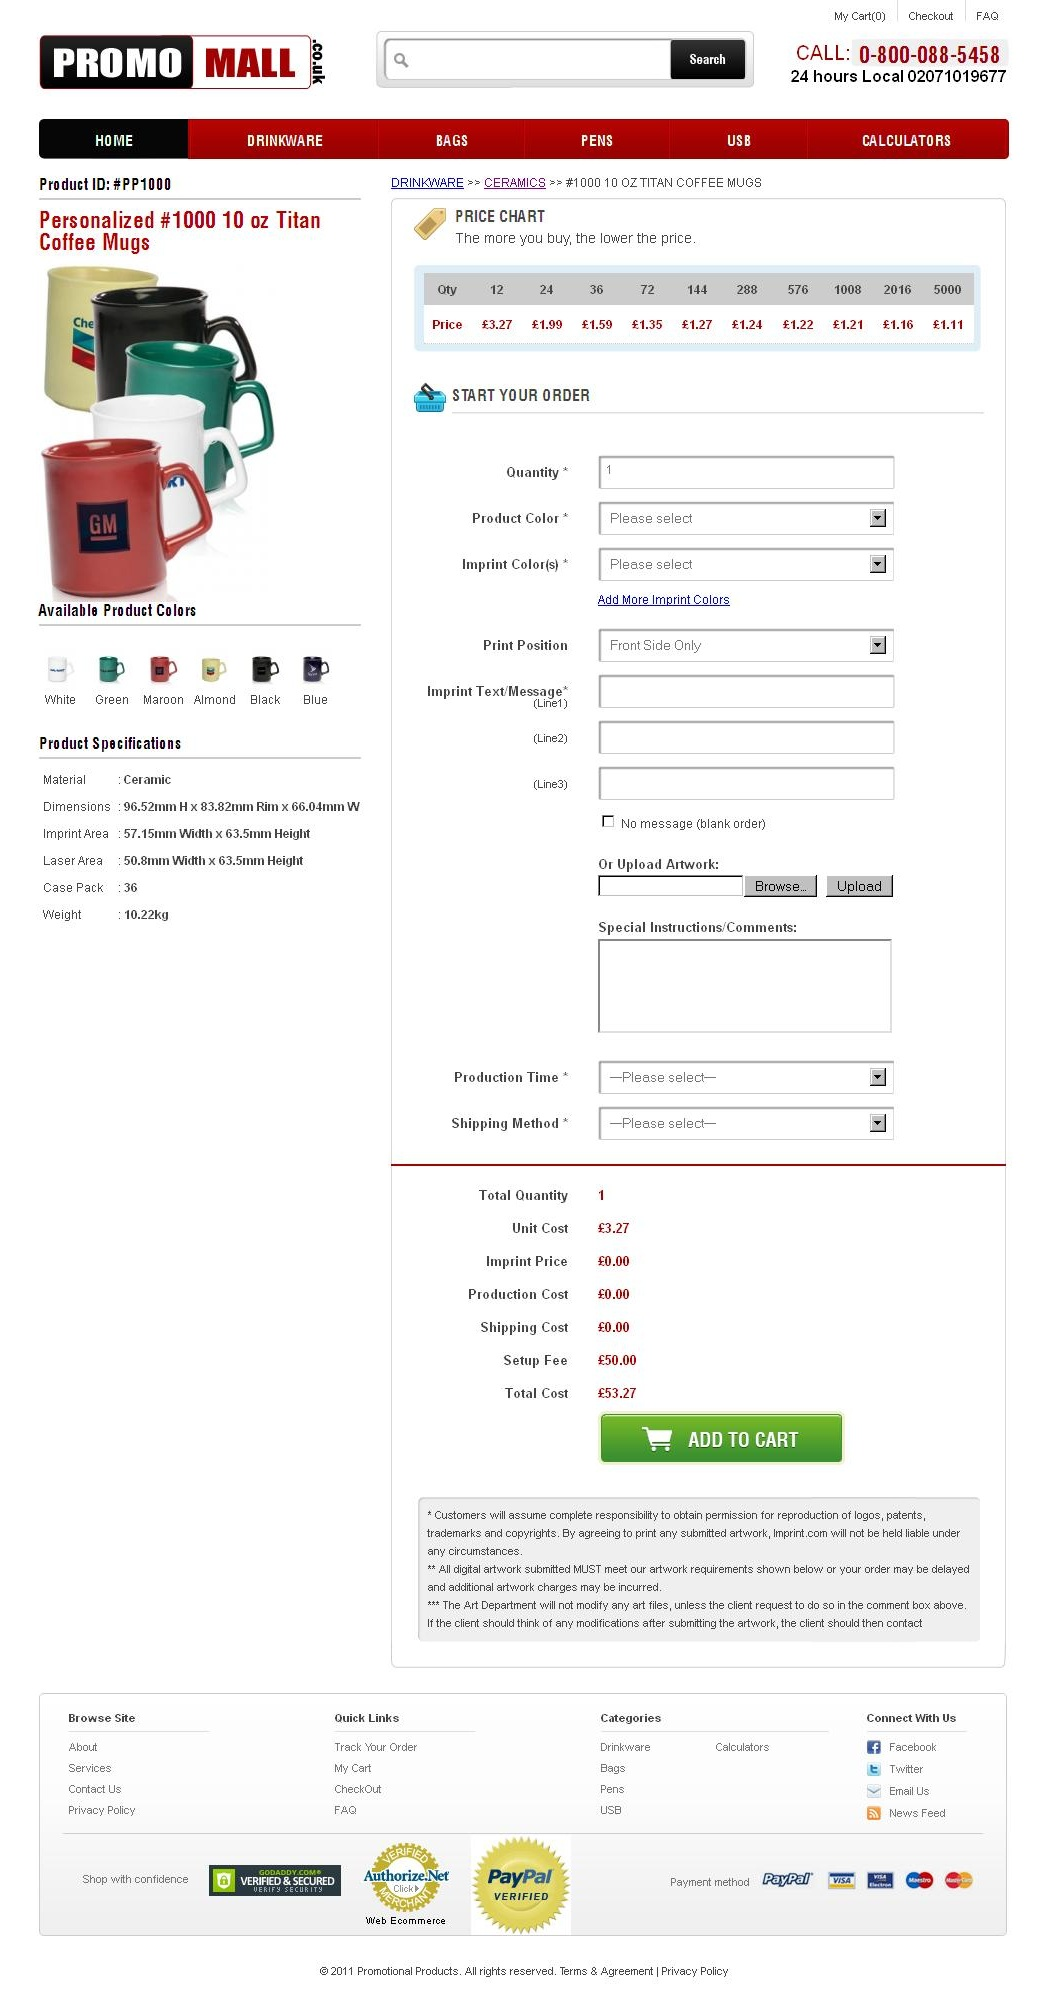Click the Twitter icon in the footer

873,1769
